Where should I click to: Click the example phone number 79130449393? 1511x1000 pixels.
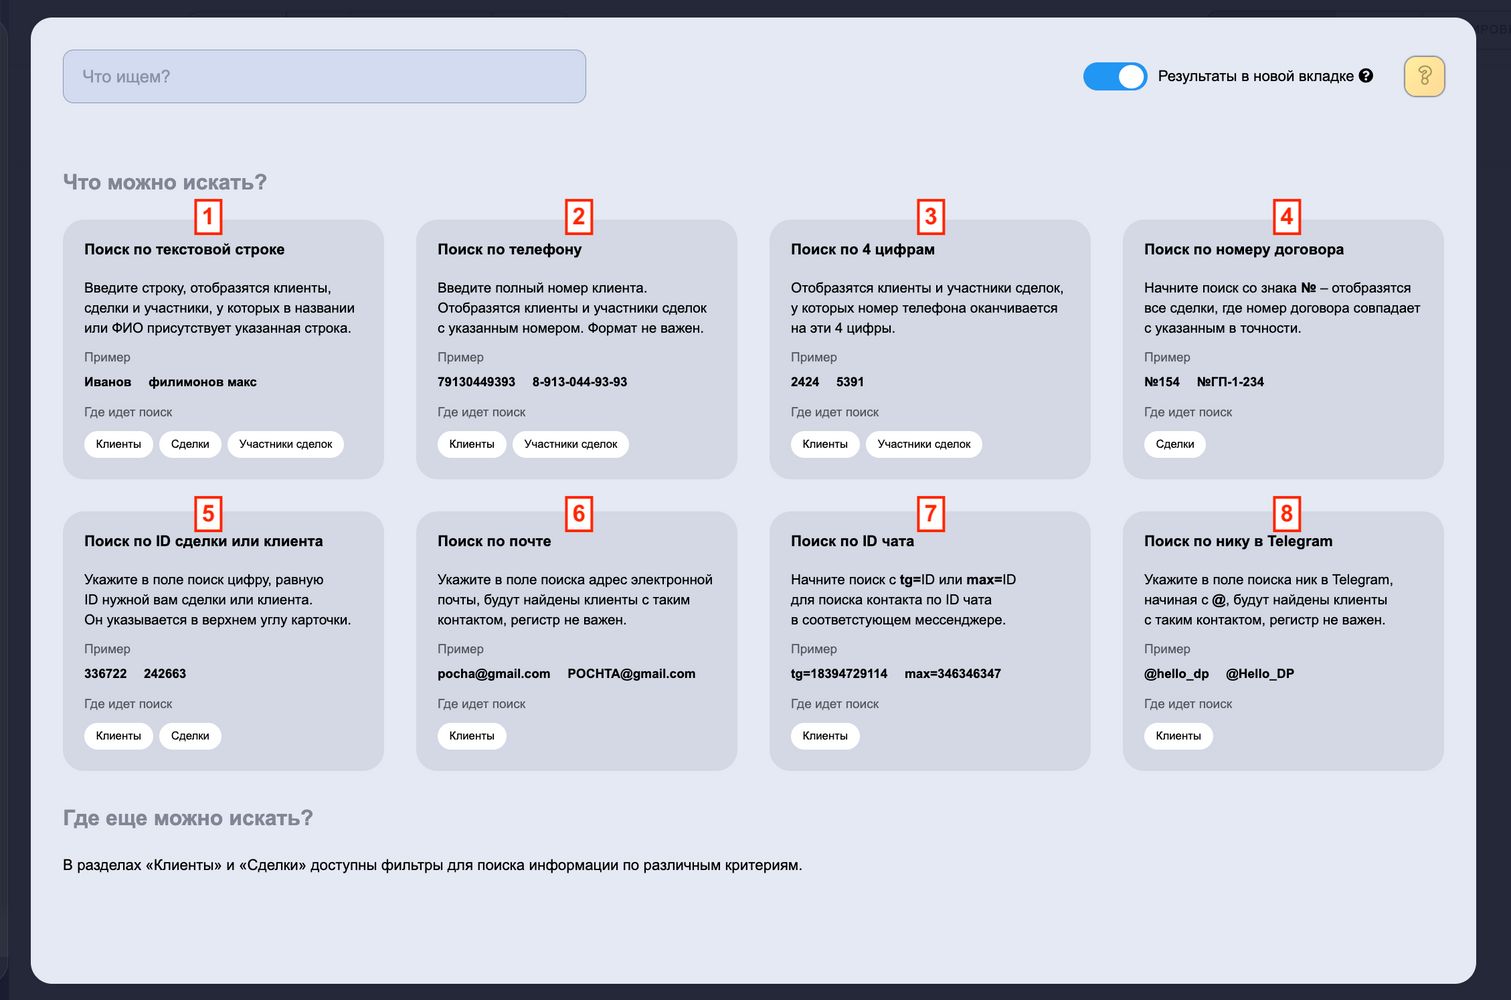pyautogui.click(x=476, y=382)
